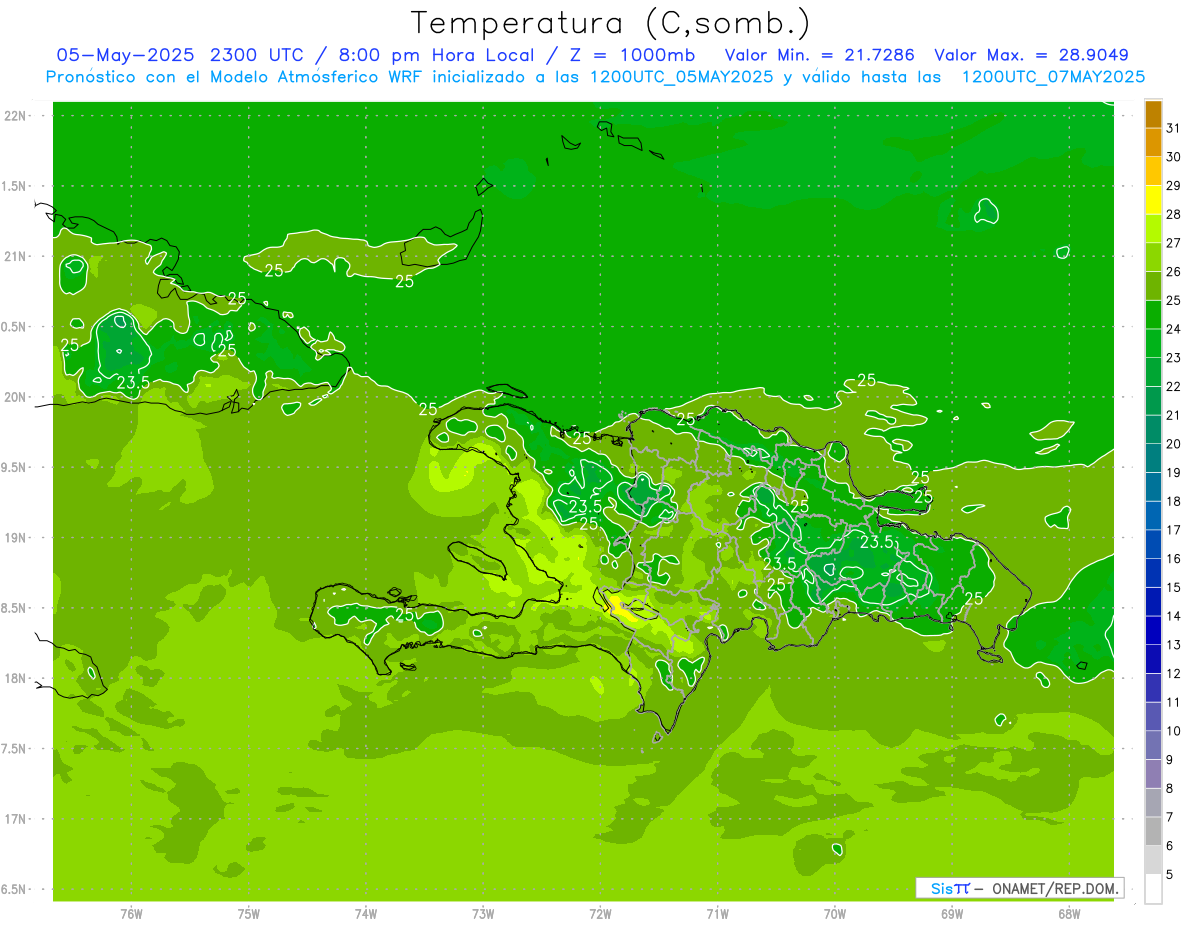Select 'Valor Max. = 28.9049' text
Viewport: 1200px width, 927px height.
[x=1031, y=55]
